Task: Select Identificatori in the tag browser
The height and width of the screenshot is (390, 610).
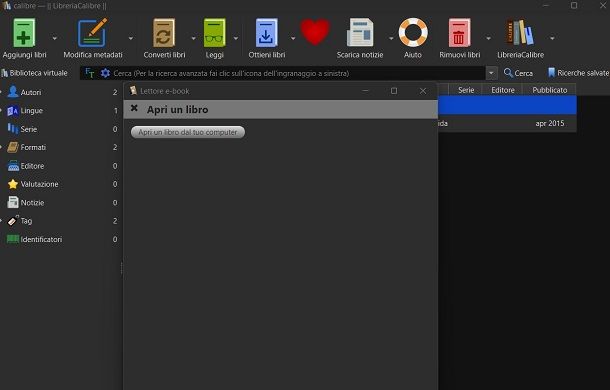Action: click(x=41, y=239)
